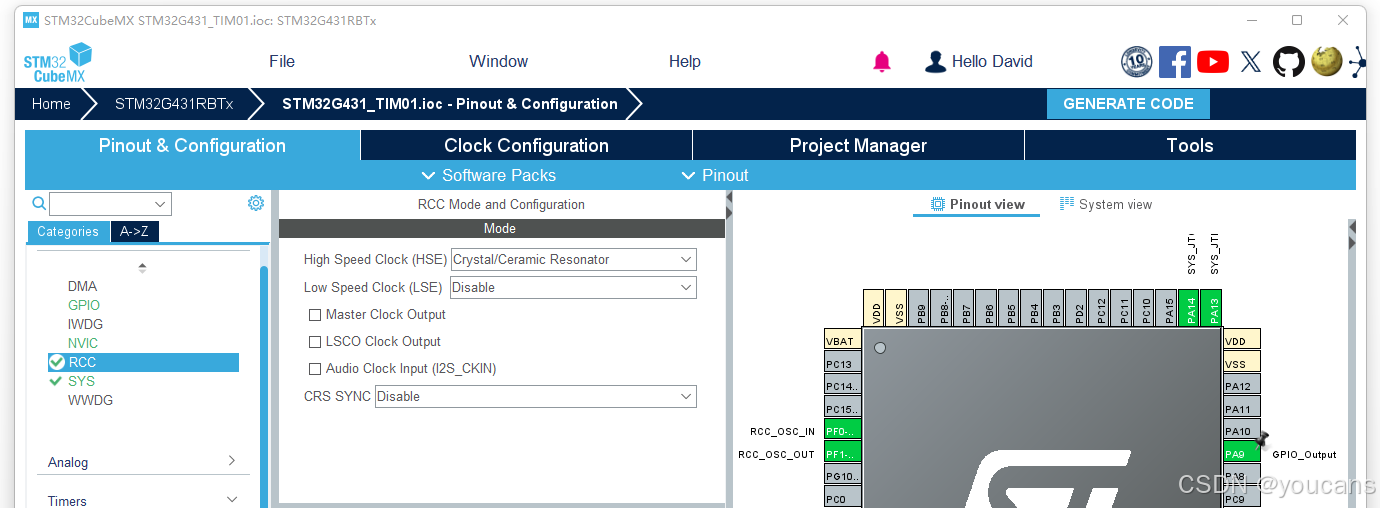Viewport: 1380px width, 508px height.
Task: Click the STM32CubeMX logo
Action: click(58, 62)
